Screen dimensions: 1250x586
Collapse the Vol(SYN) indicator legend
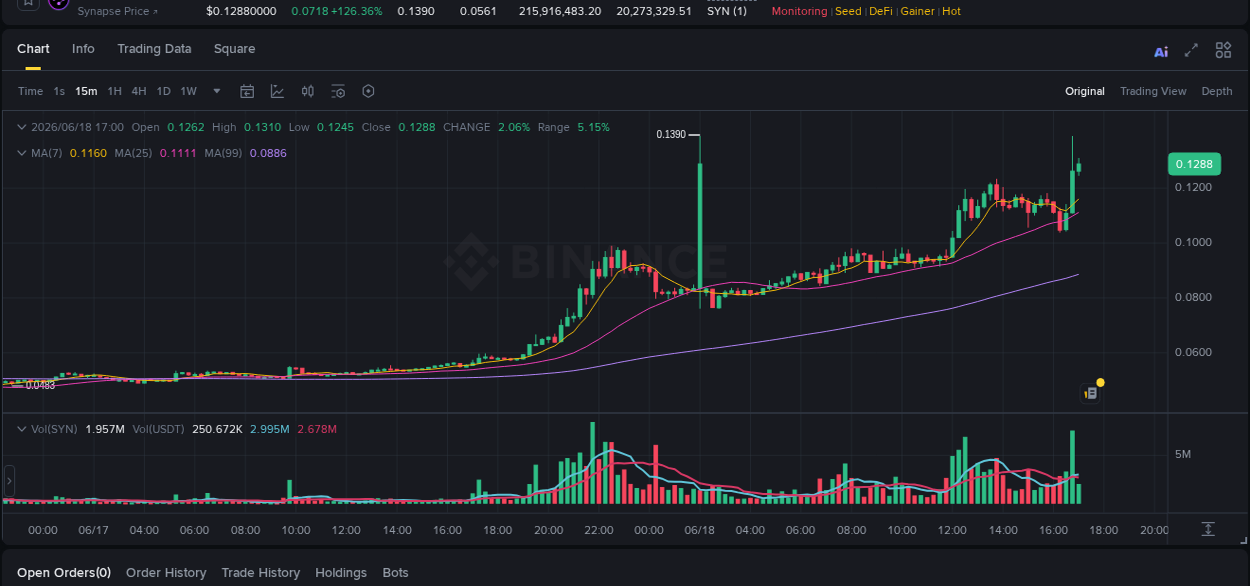22,429
